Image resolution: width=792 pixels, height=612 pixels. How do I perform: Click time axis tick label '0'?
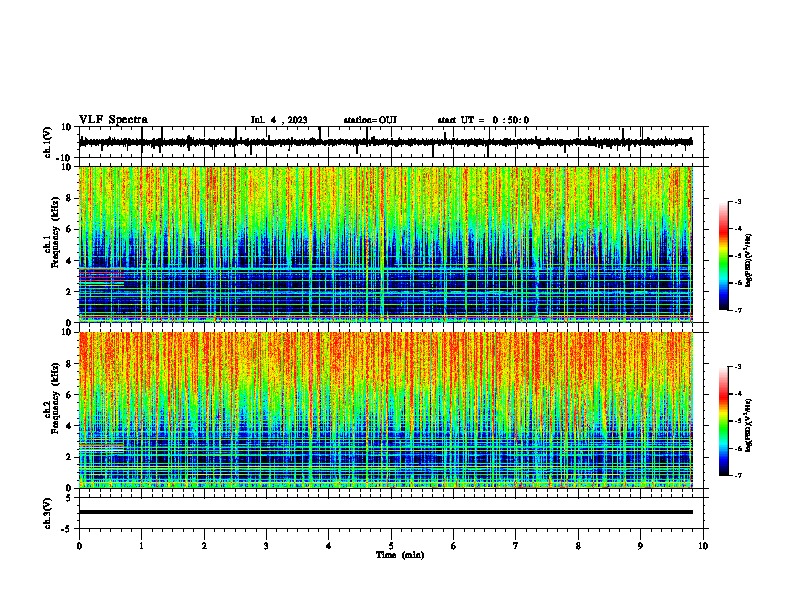pos(79,546)
